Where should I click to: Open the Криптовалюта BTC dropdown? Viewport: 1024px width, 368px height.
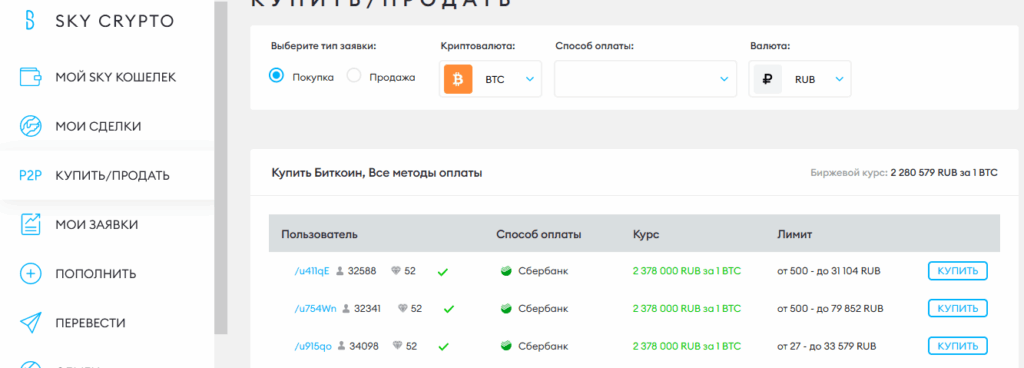[x=490, y=79]
